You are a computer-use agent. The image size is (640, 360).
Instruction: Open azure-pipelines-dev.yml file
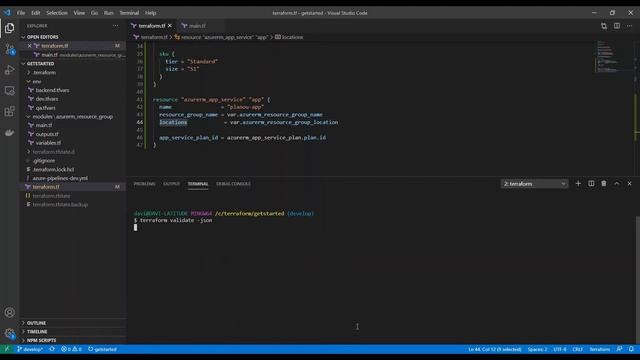73,178
